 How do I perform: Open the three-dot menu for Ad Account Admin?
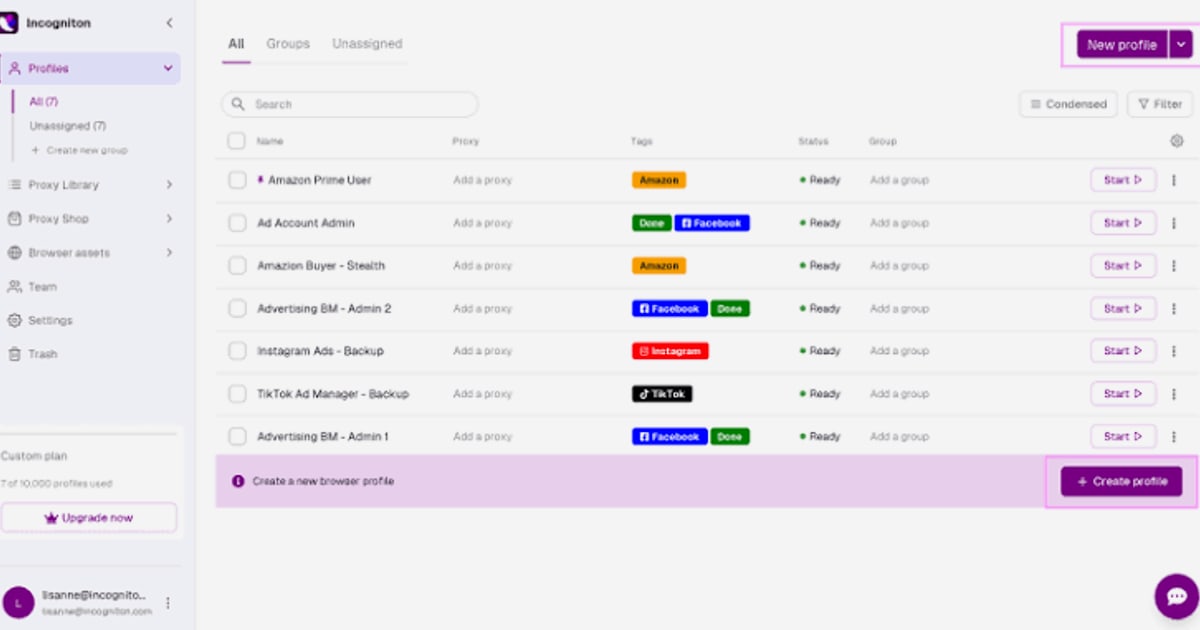point(1174,224)
